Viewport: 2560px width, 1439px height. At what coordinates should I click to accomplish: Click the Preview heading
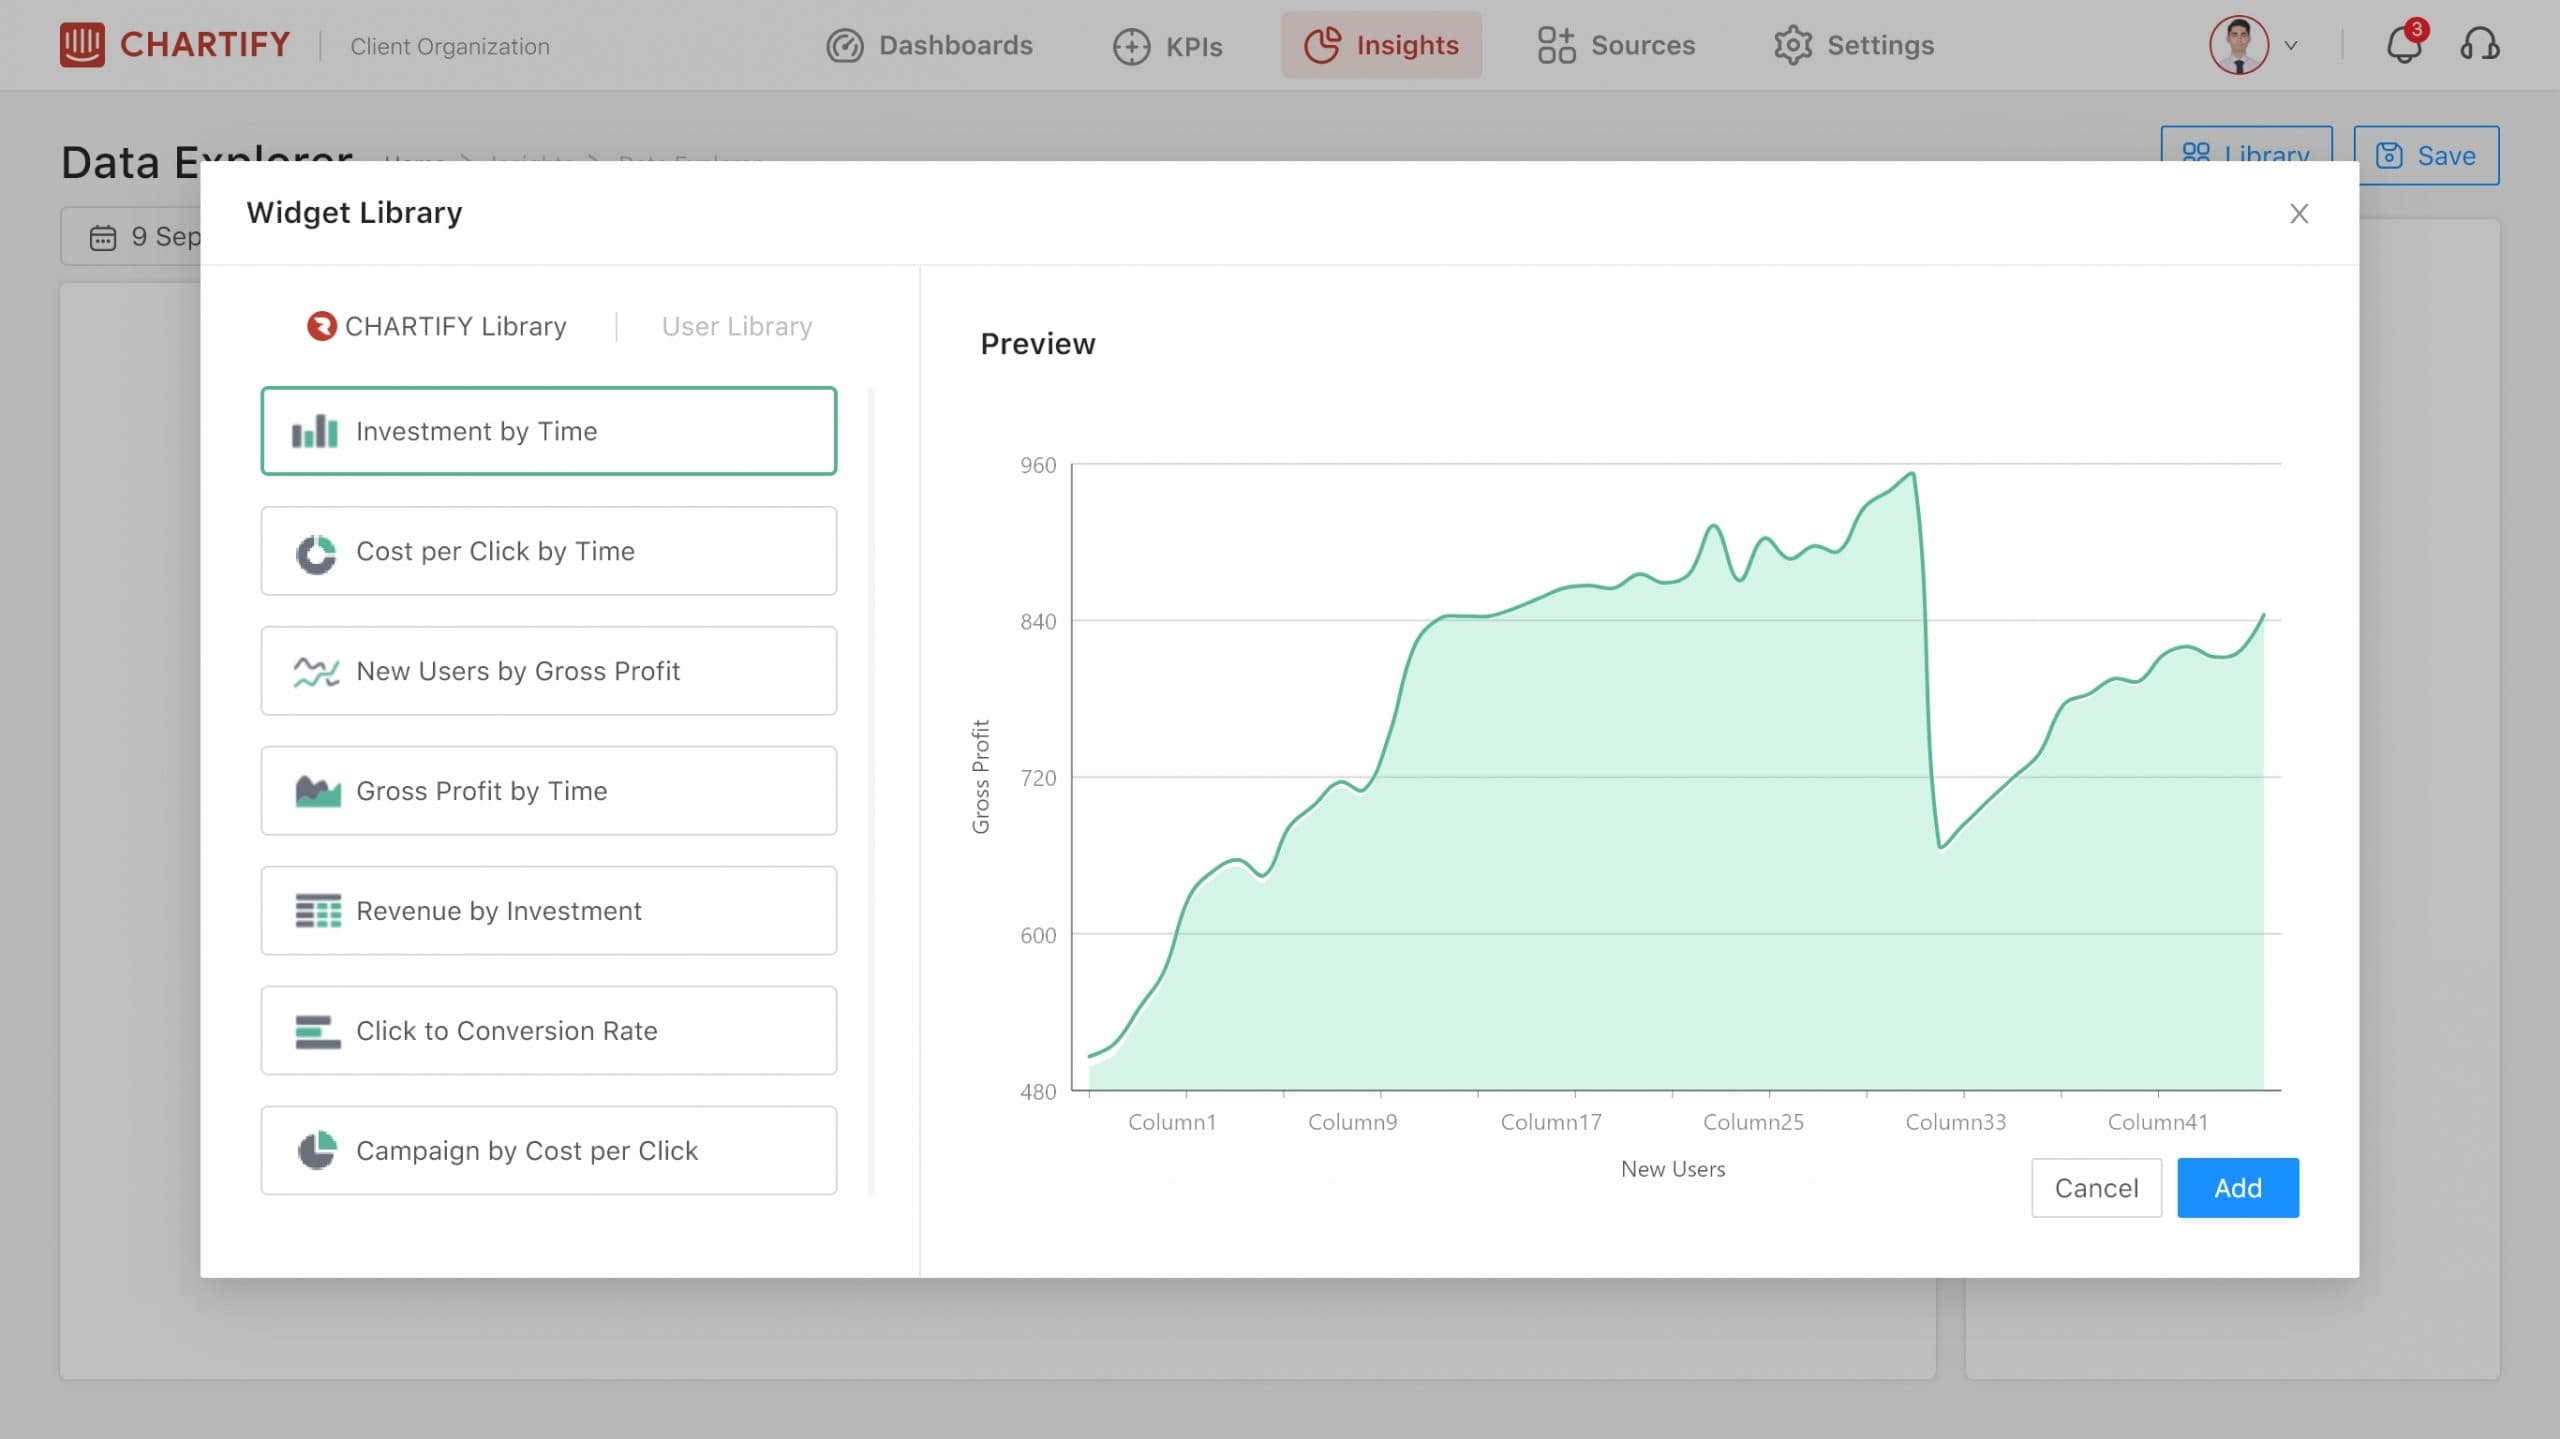click(x=1037, y=344)
